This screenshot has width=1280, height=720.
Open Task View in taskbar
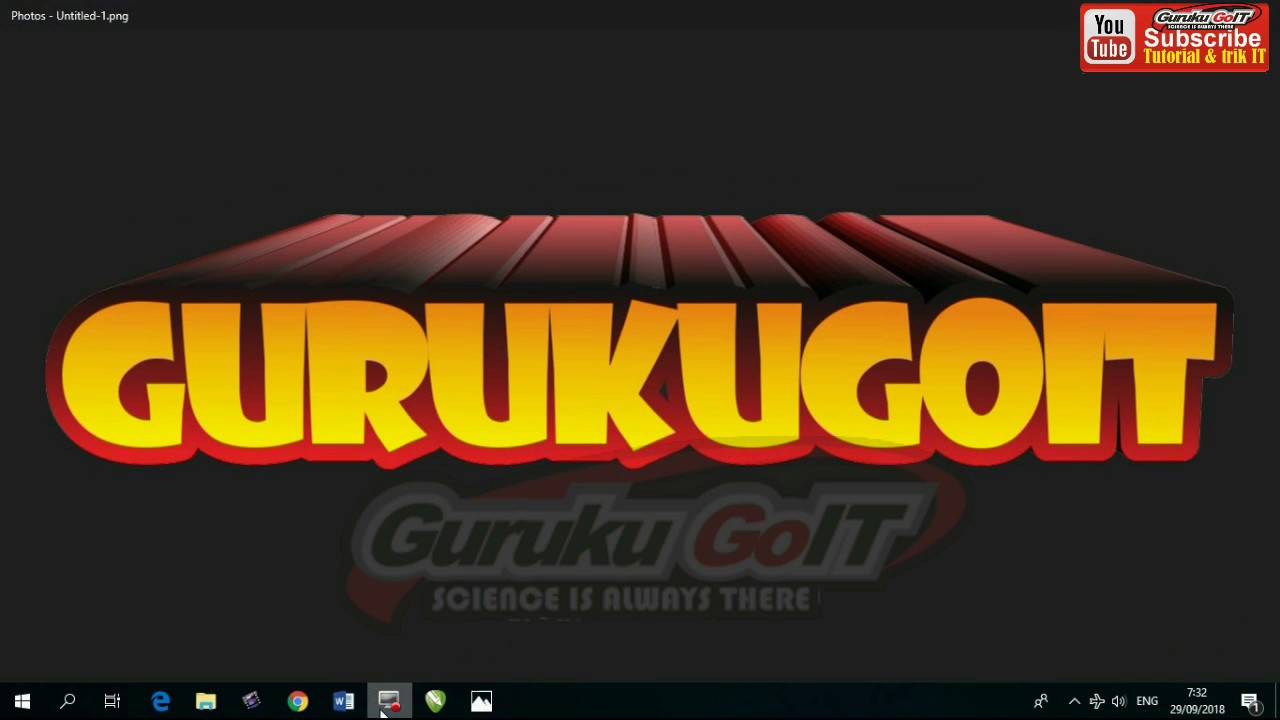point(113,701)
